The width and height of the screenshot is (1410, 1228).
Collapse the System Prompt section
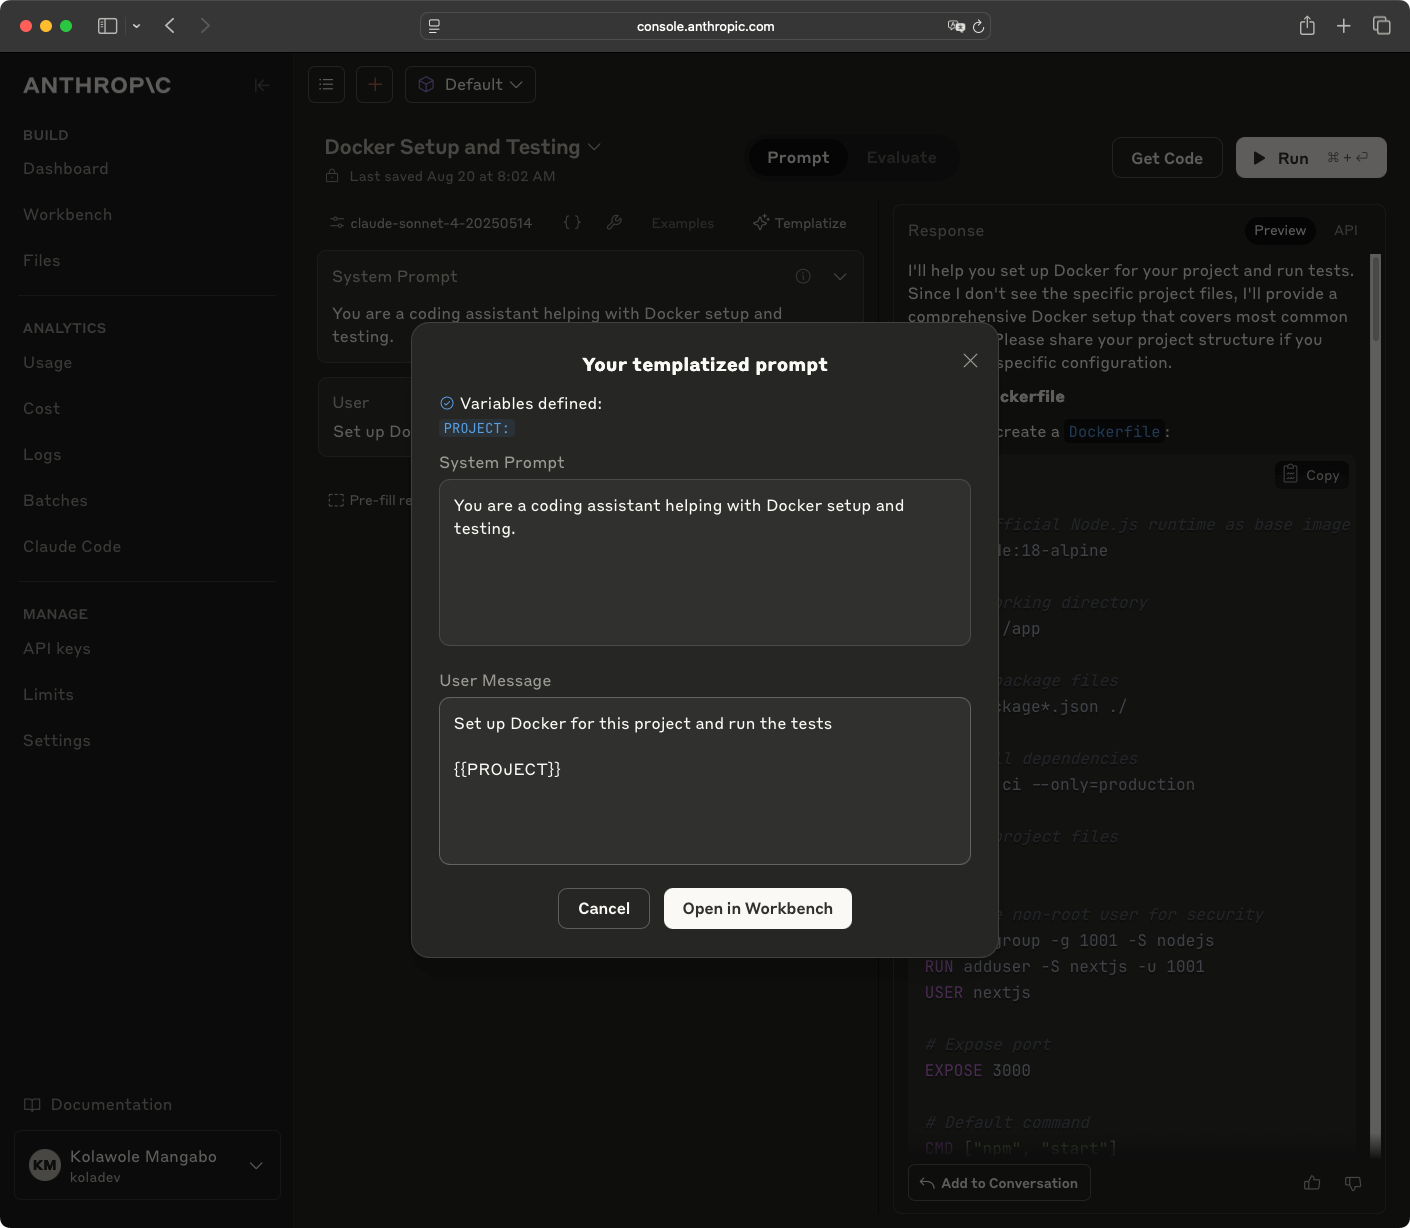840,276
